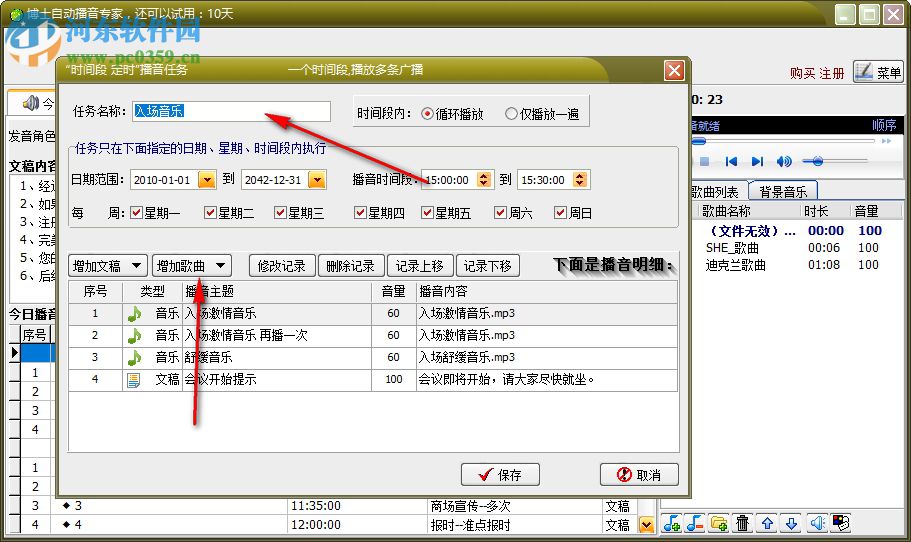Click the 购买 link
The width and height of the screenshot is (911, 542).
(802, 73)
